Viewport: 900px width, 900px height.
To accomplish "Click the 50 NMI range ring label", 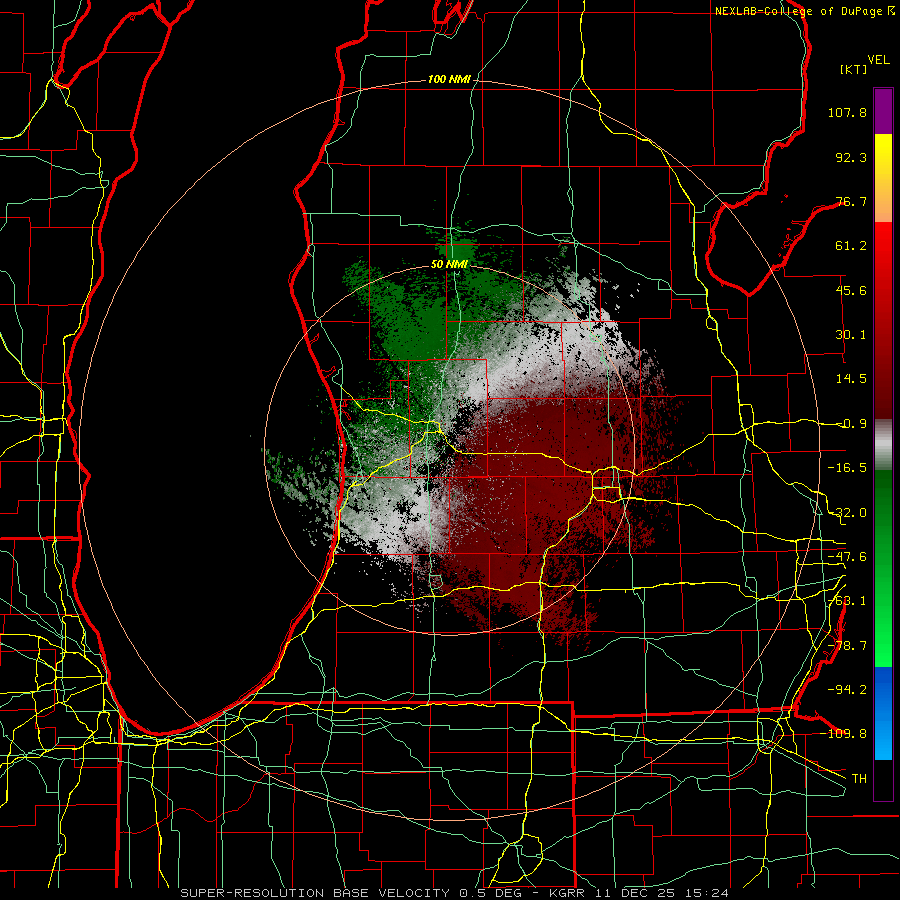I will [x=449, y=265].
